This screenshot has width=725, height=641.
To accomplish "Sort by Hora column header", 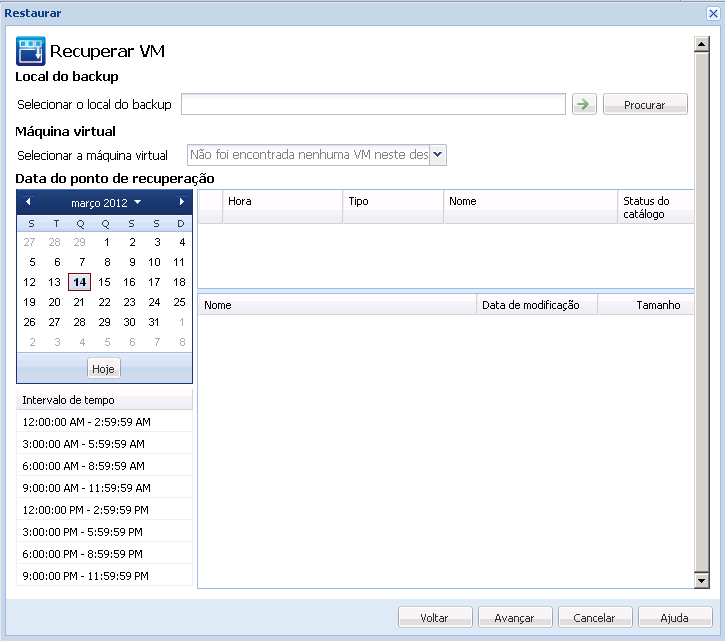I will click(x=282, y=201).
